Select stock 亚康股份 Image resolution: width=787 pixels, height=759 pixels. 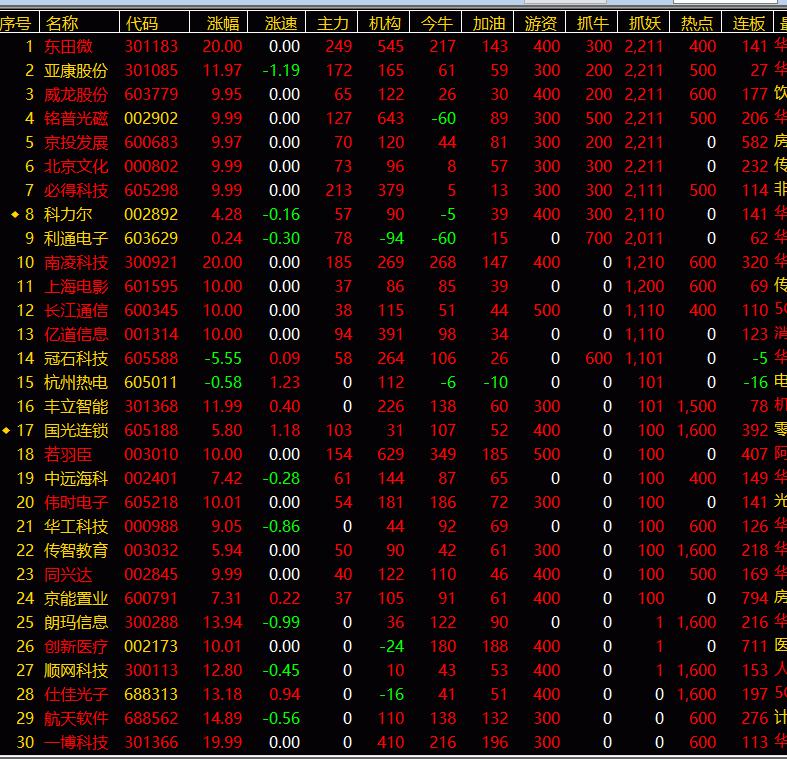click(x=76, y=71)
